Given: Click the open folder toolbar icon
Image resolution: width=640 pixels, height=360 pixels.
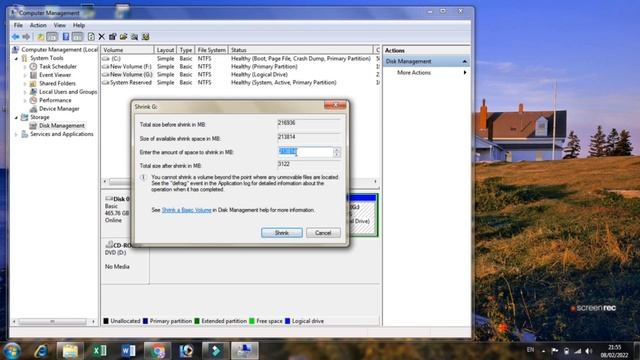Looking at the screenshot, I should coord(124,37).
